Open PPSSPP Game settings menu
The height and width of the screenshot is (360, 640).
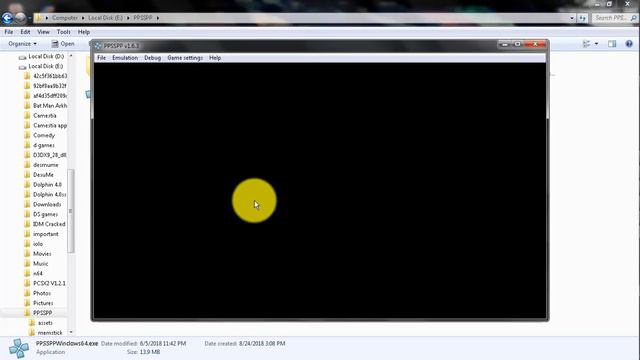pyautogui.click(x=185, y=58)
